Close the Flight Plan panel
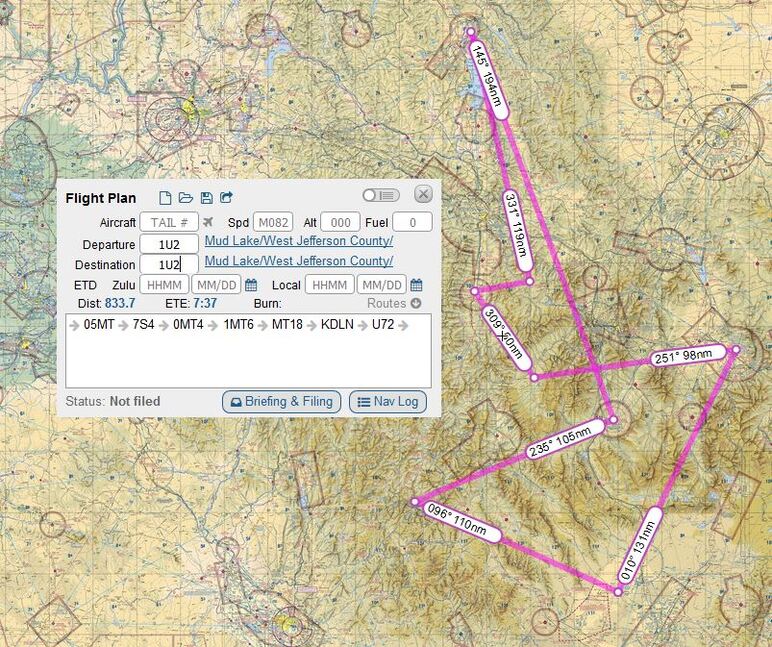The width and height of the screenshot is (772, 647). (423, 194)
